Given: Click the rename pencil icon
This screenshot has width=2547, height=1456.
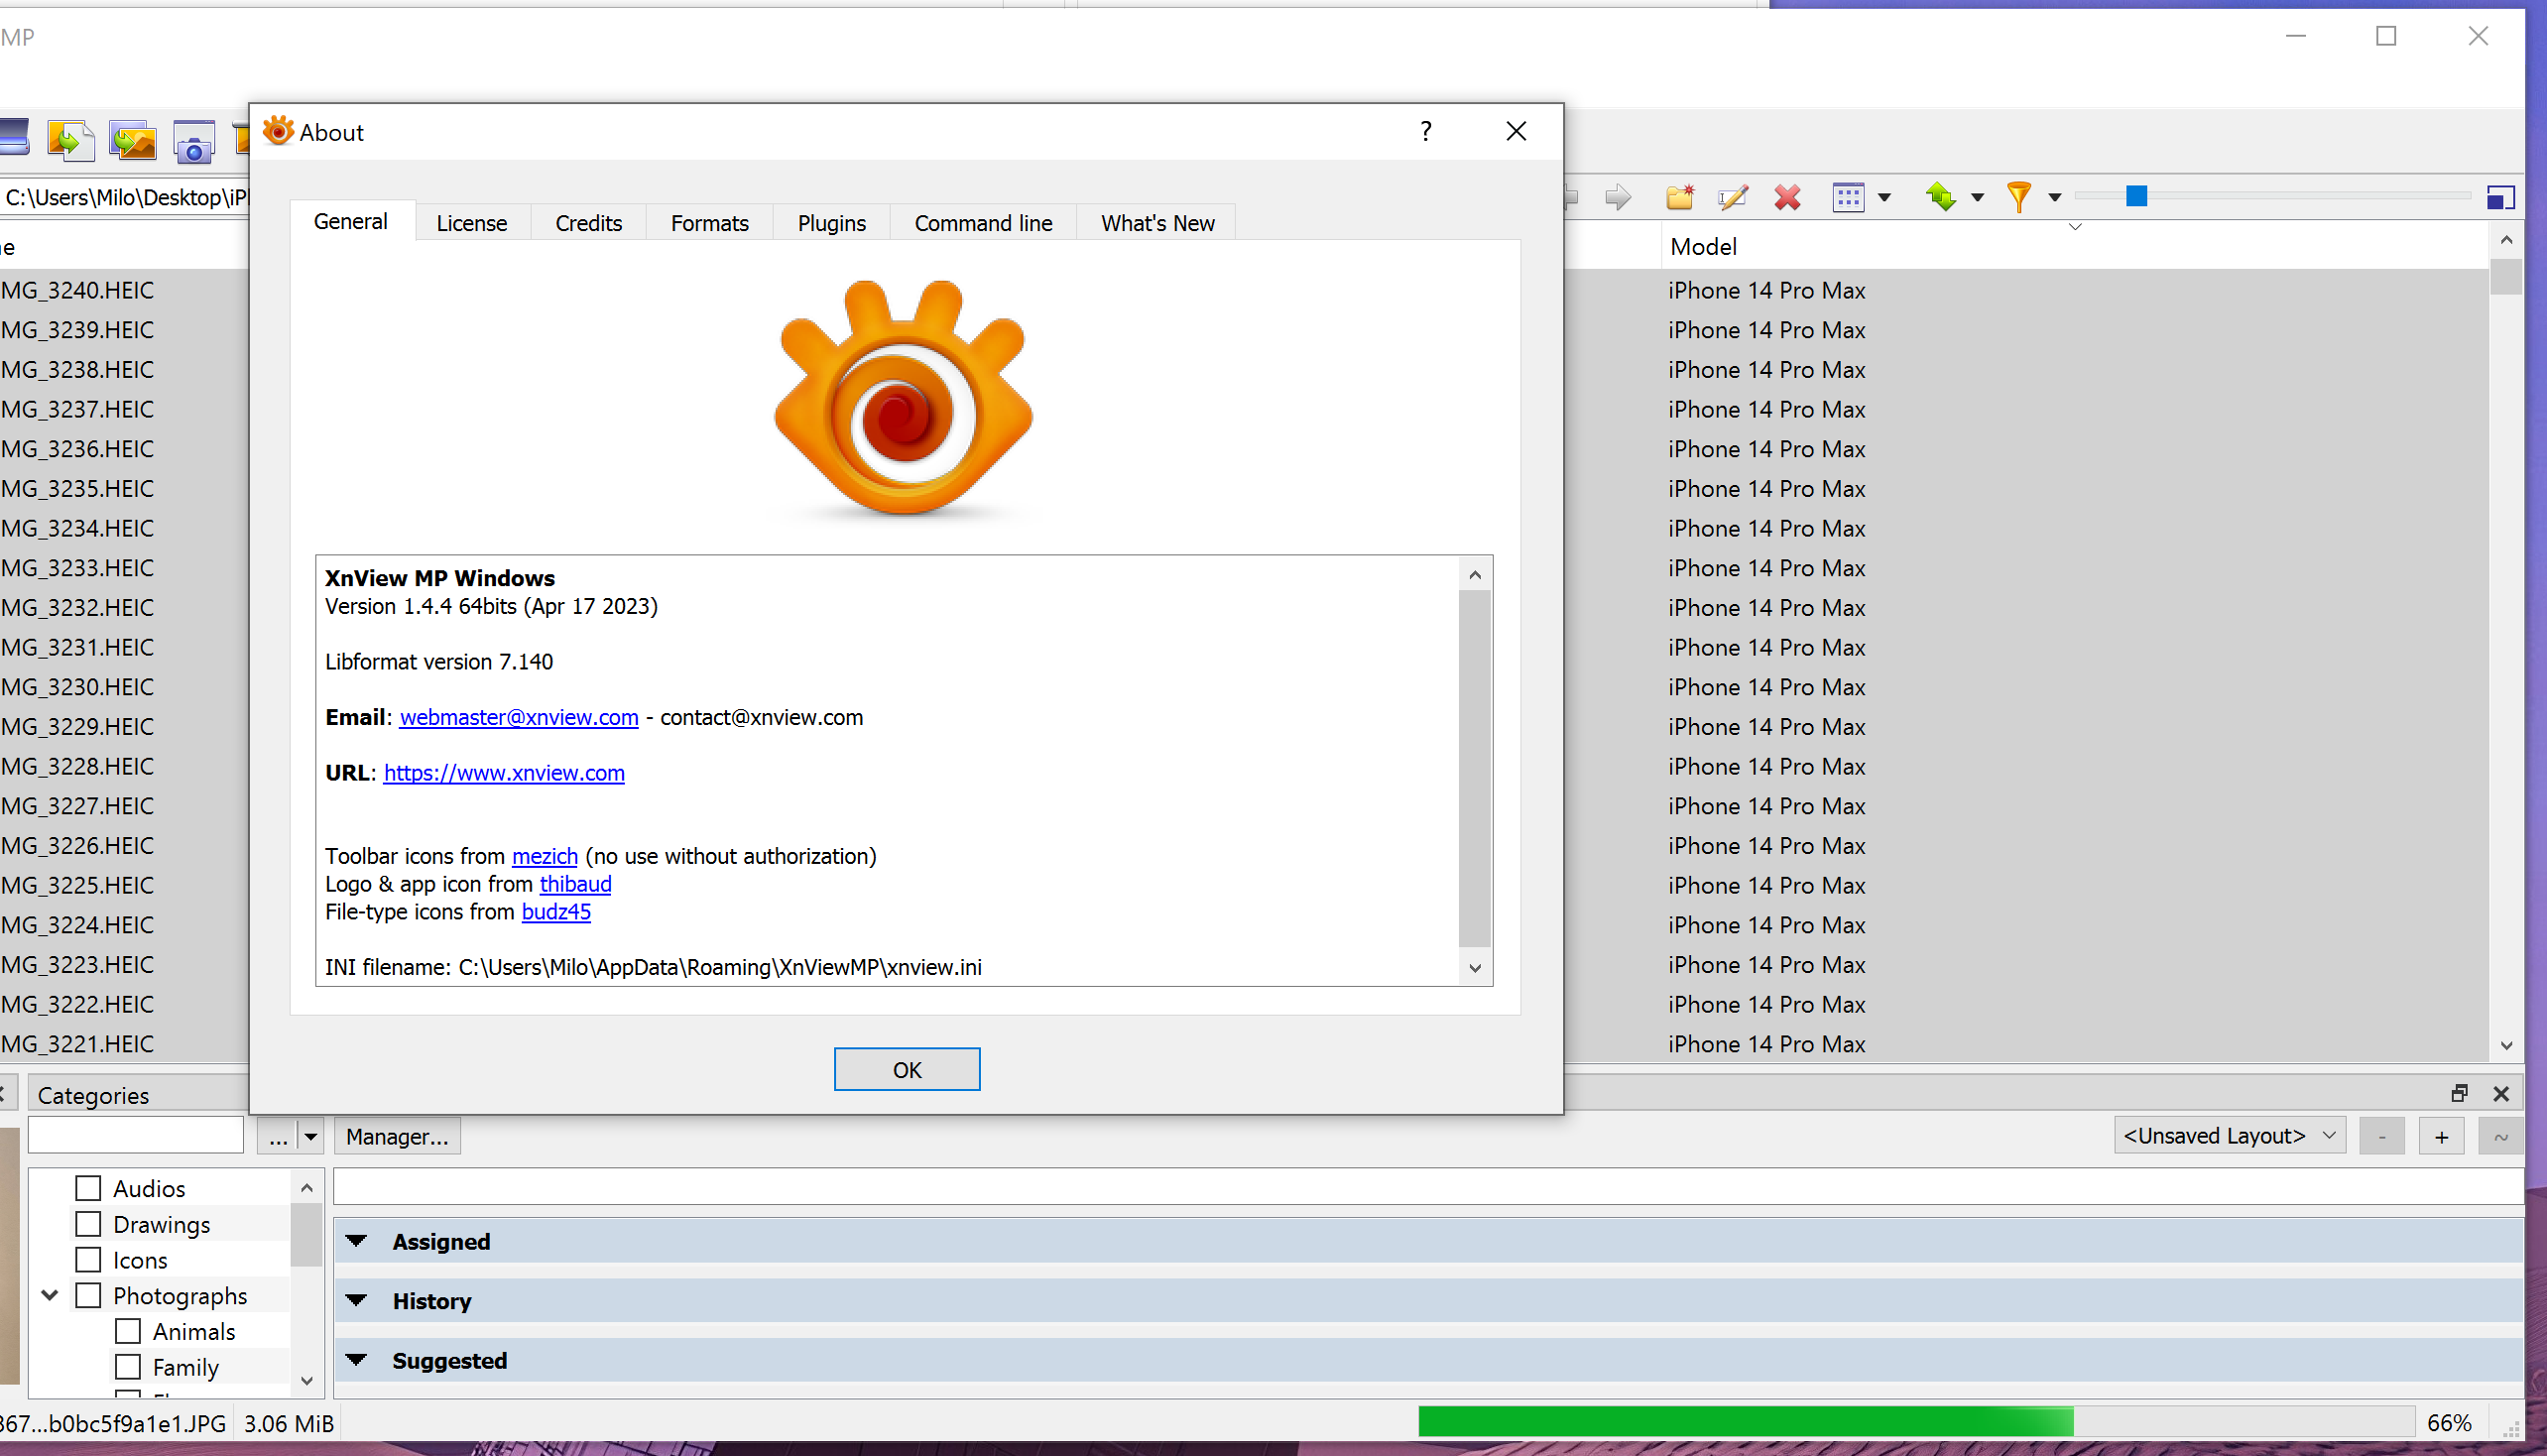Looking at the screenshot, I should coord(1733,197).
